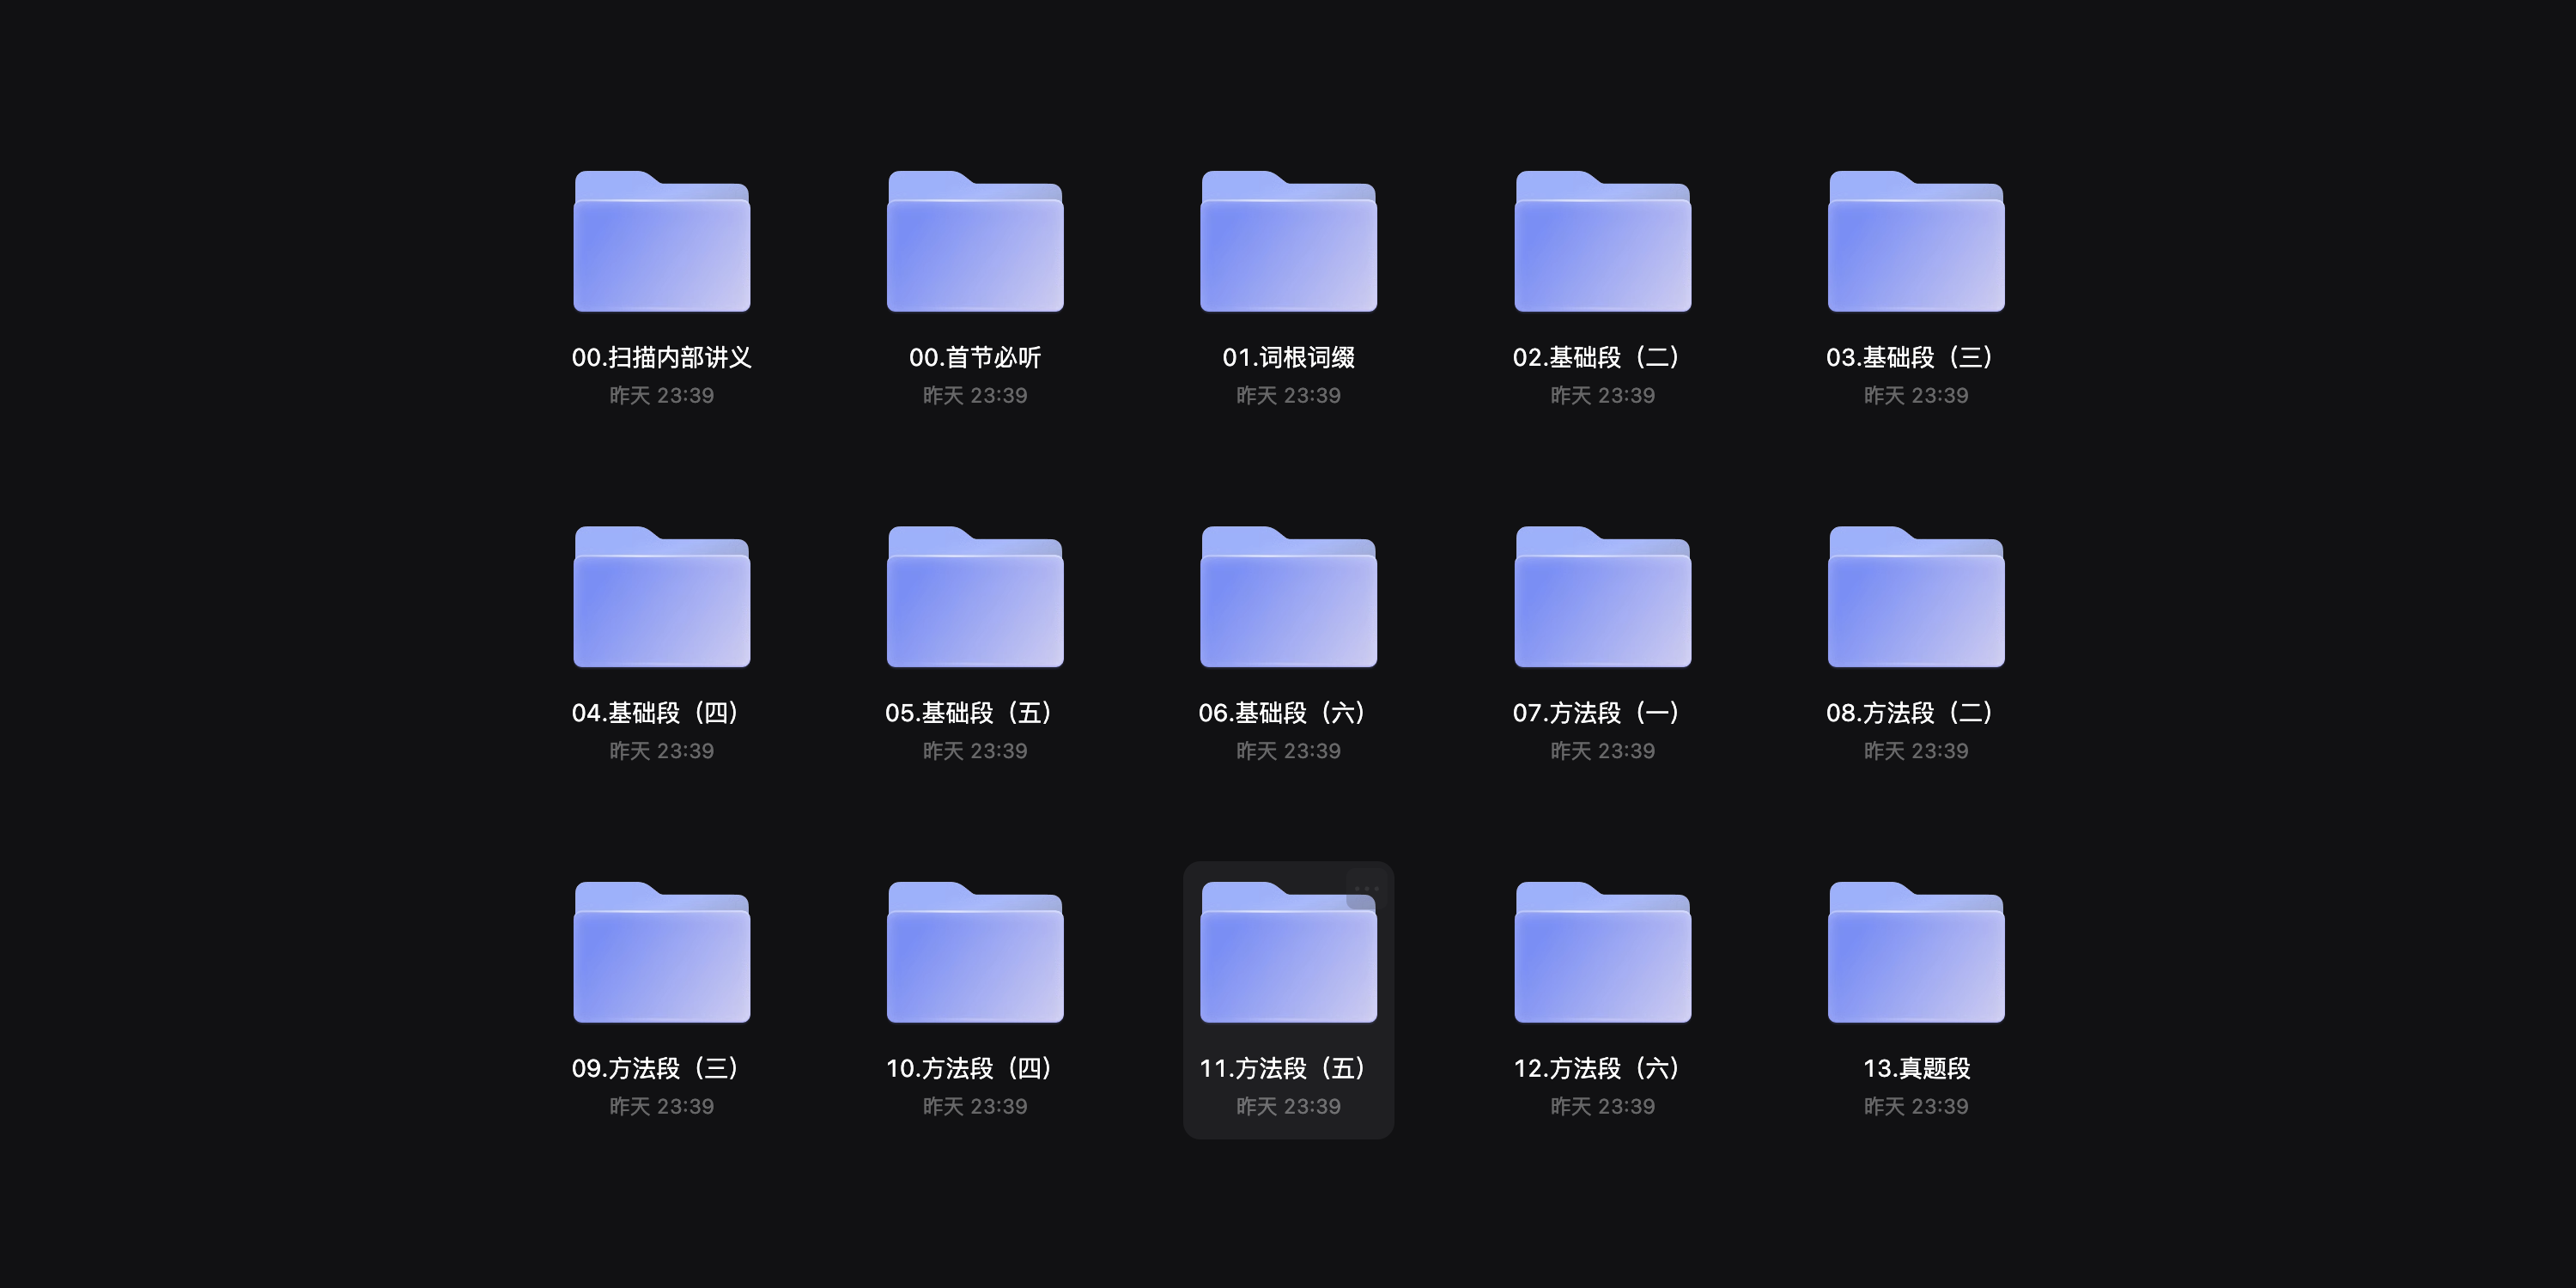Open the 09.方法段（三） folder icon
This screenshot has width=2576, height=1288.
click(x=662, y=952)
